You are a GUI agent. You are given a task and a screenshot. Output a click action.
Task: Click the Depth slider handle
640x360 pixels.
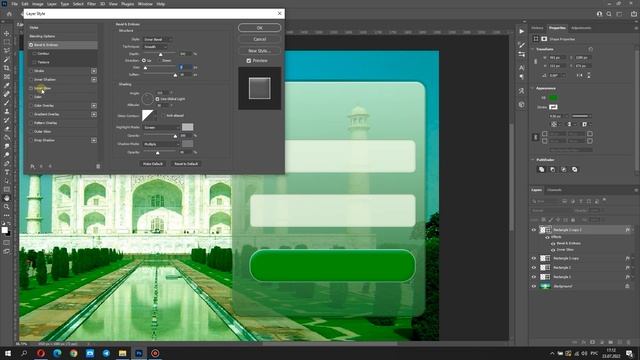click(x=160, y=54)
